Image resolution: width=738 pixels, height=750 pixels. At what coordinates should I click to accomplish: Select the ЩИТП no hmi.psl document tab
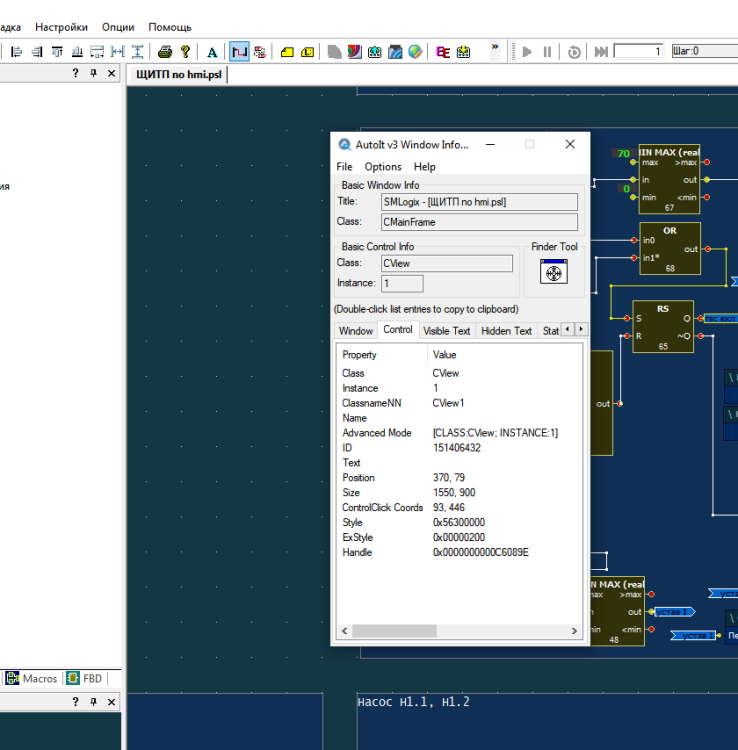click(179, 75)
